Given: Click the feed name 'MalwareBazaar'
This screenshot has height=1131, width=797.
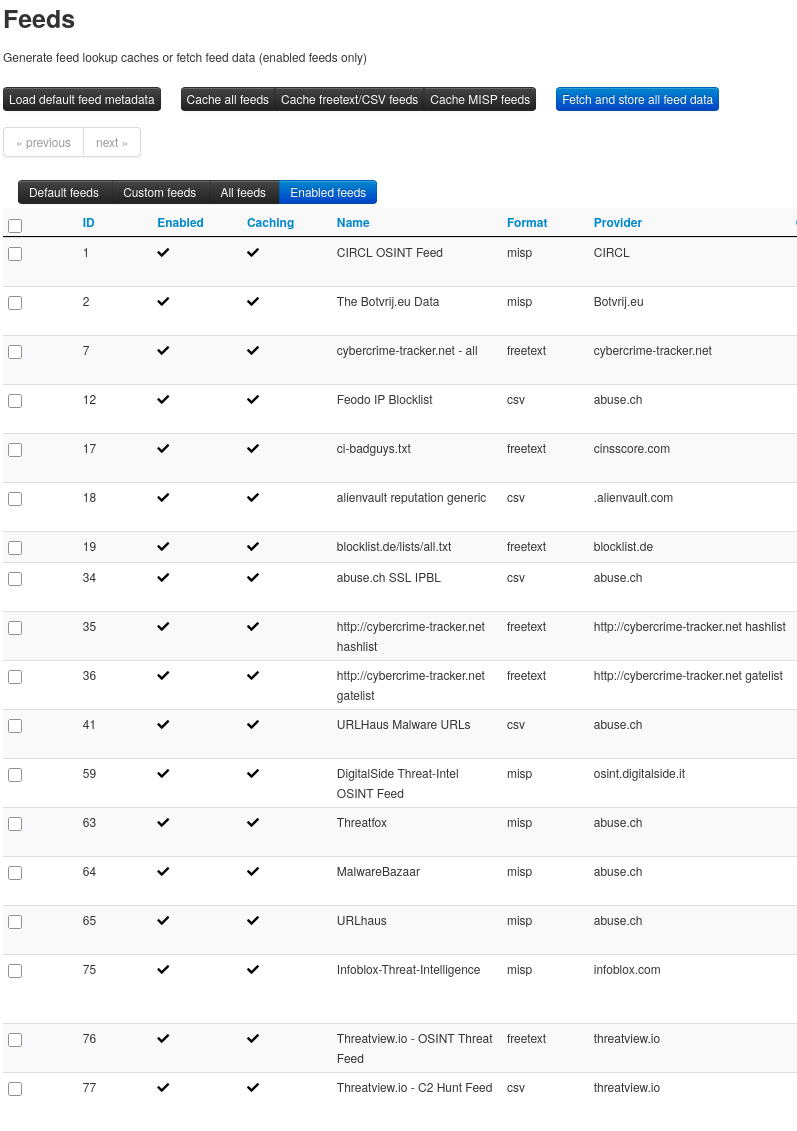Looking at the screenshot, I should click(x=378, y=872).
